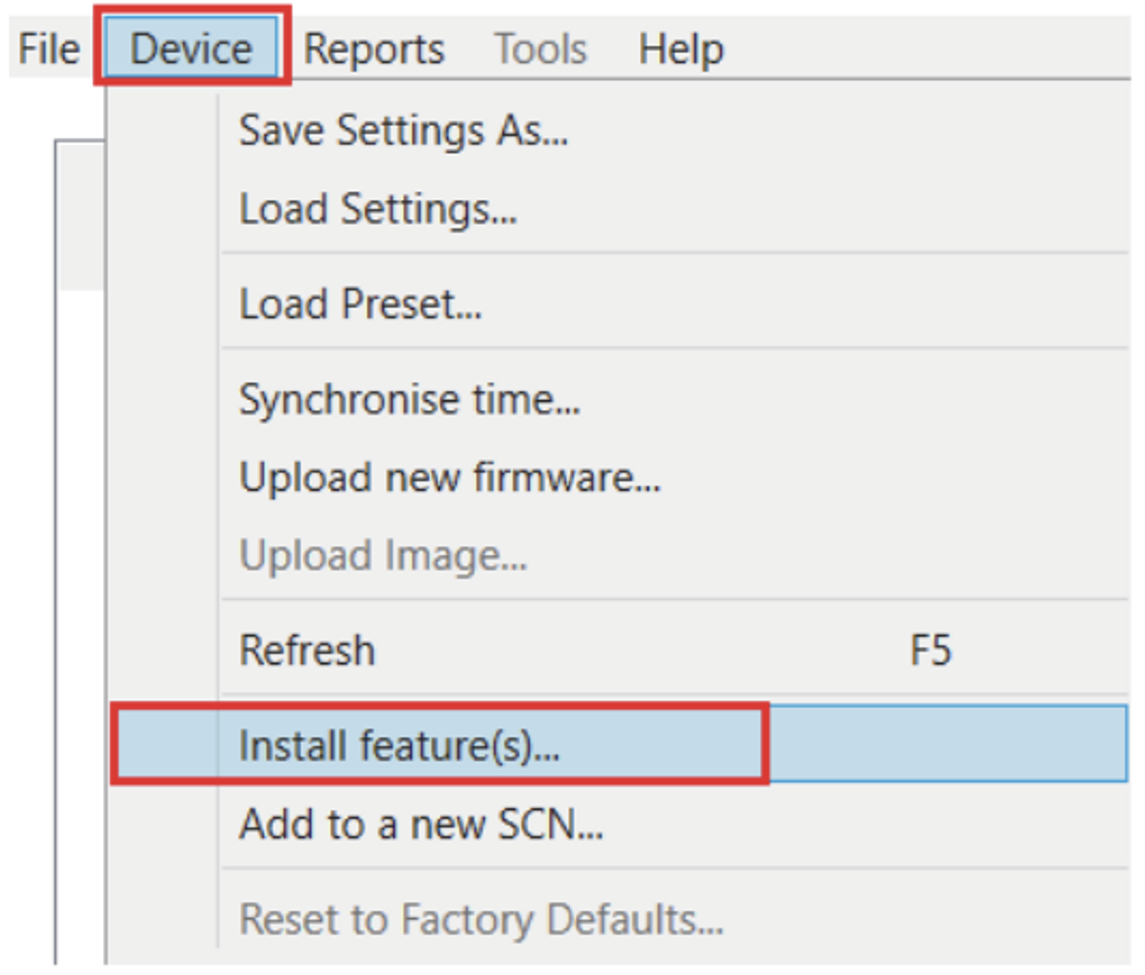Viewport: 1145px width, 975px height.
Task: Select Install feature(s)… menu item
Action: point(399,746)
